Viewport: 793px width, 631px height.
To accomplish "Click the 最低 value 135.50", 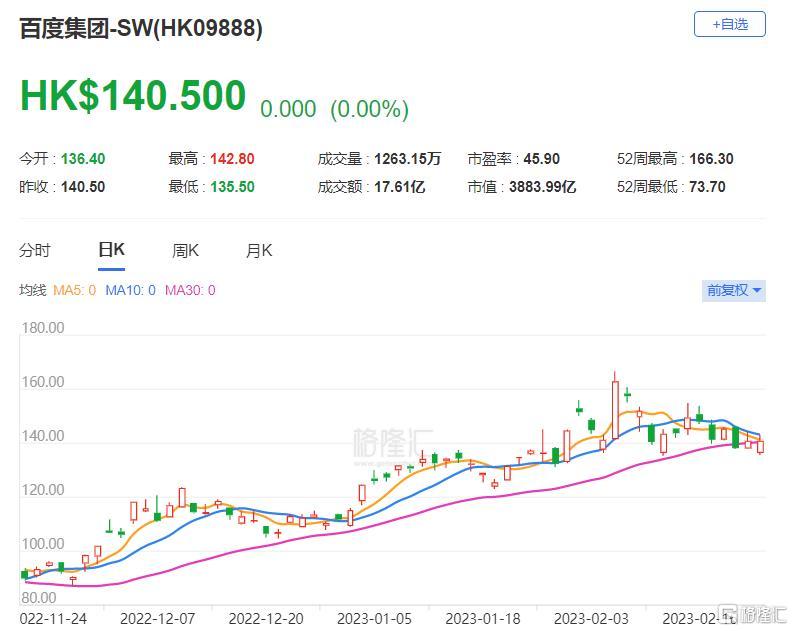I will [232, 187].
